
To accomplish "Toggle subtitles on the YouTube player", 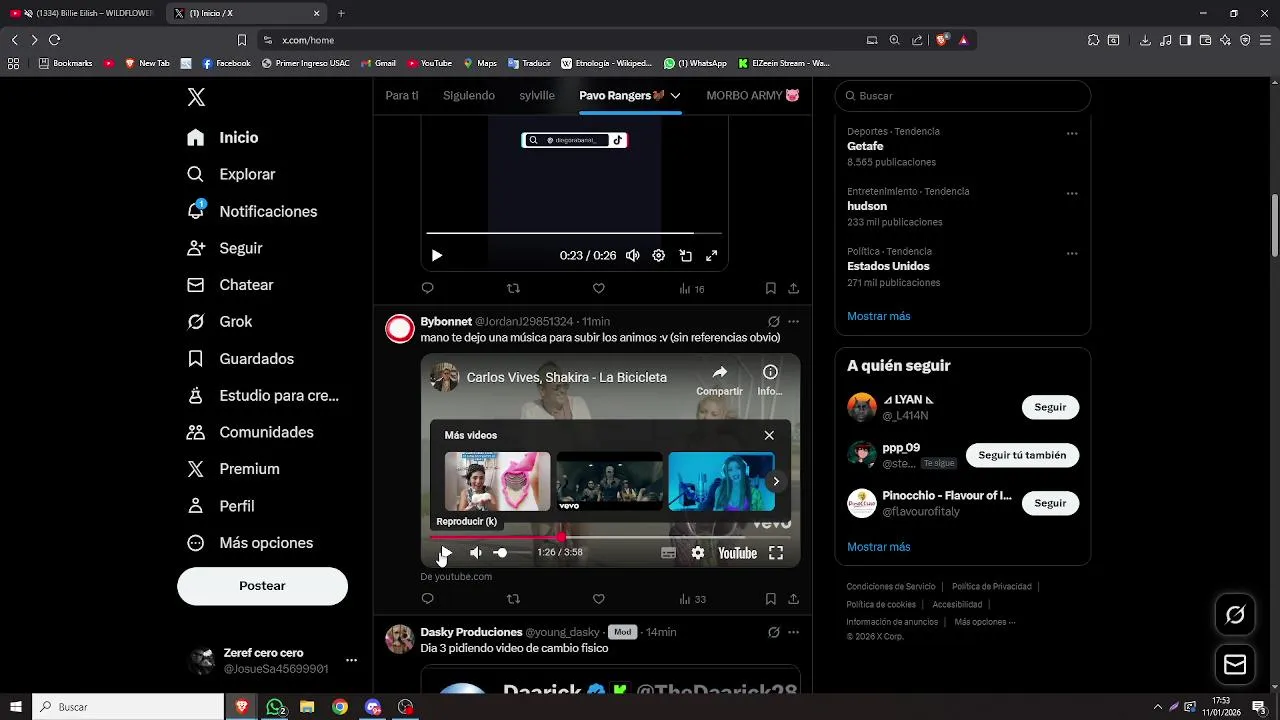I will coord(668,553).
